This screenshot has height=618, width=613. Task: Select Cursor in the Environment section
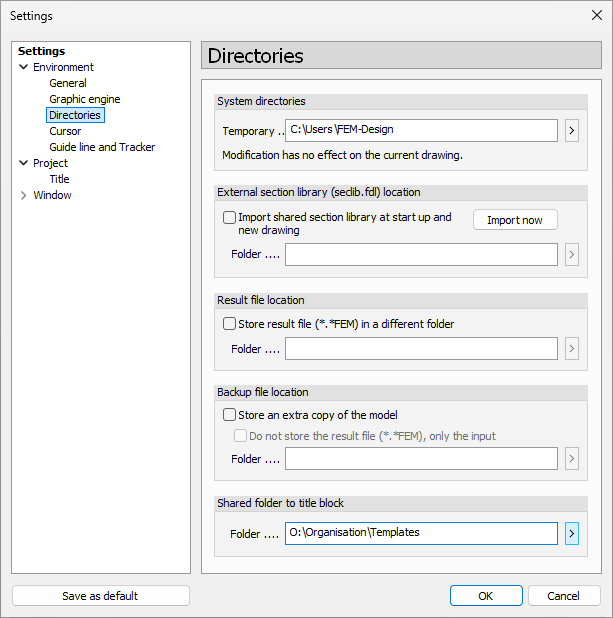coord(65,131)
